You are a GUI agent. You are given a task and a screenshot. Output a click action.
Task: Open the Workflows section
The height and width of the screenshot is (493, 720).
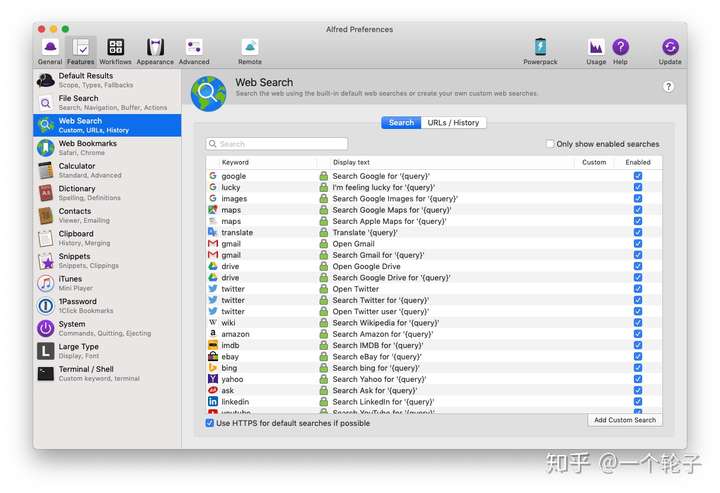(x=115, y=51)
